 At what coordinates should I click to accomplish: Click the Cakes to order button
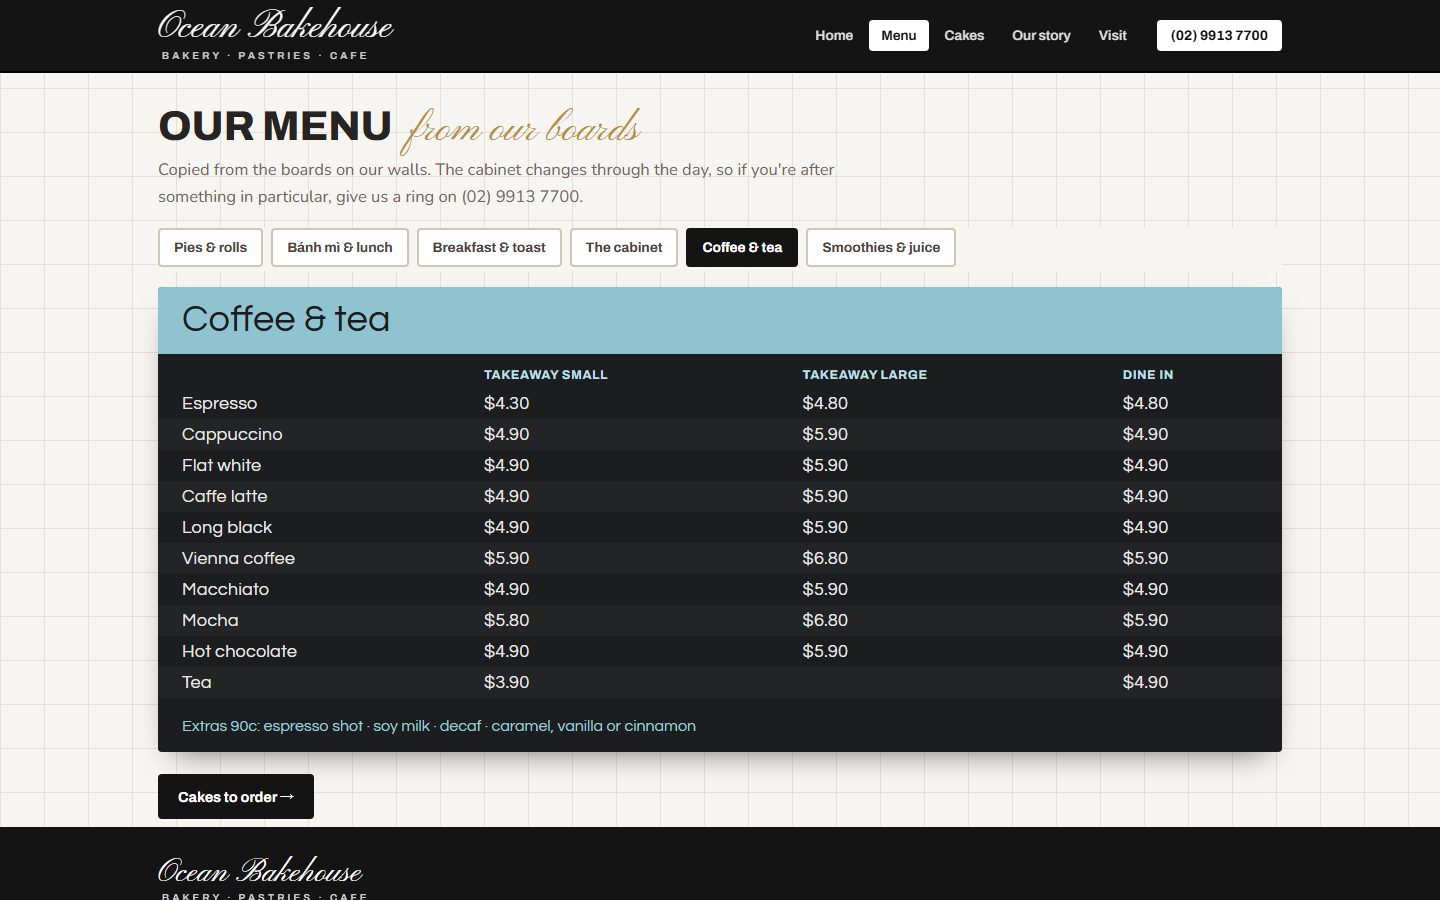236,796
